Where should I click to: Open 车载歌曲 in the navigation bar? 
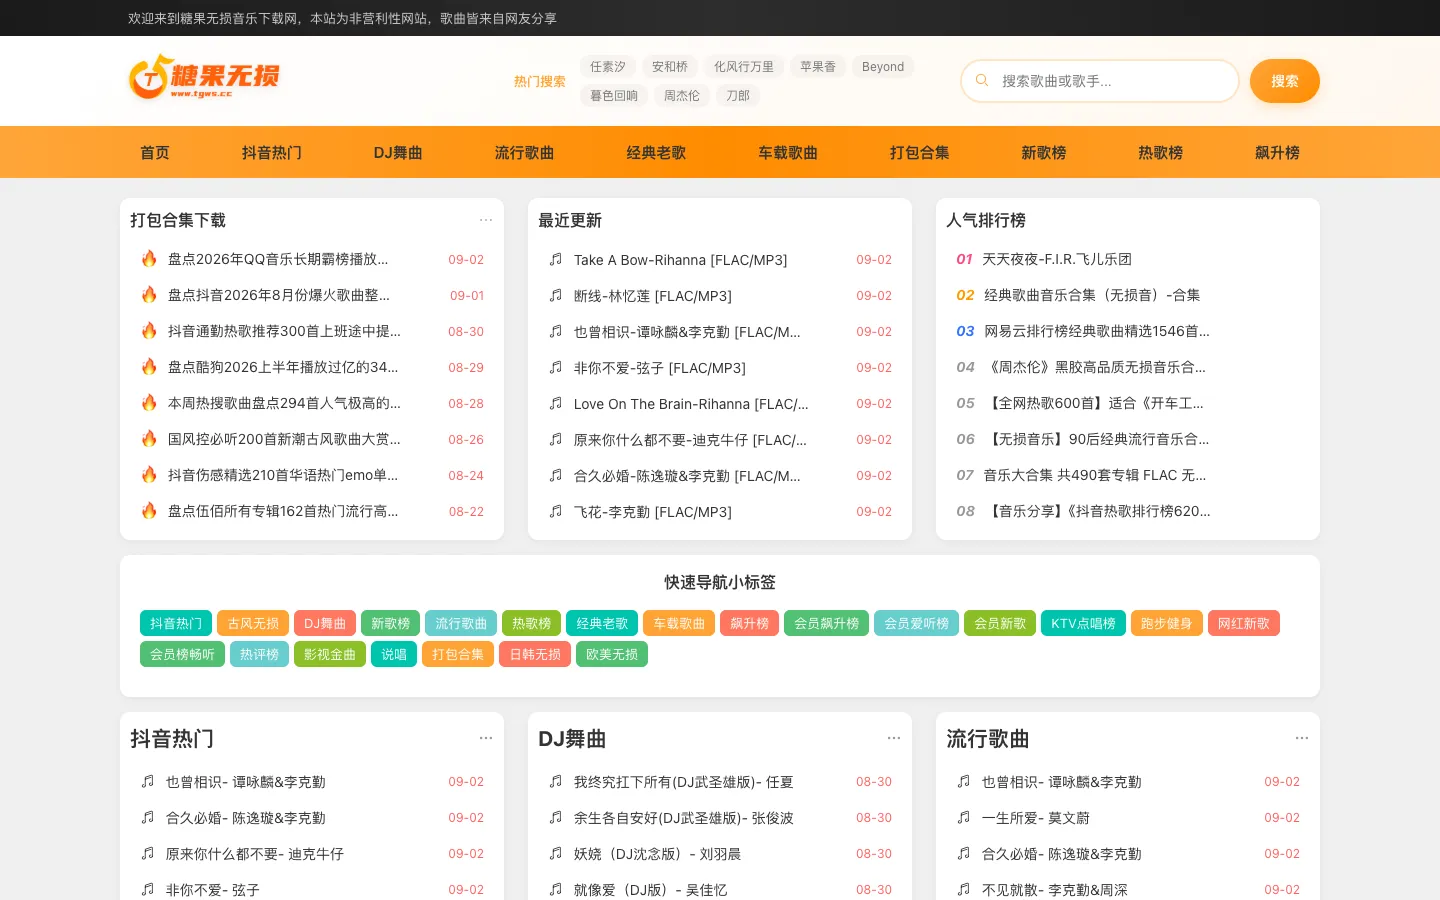788,152
